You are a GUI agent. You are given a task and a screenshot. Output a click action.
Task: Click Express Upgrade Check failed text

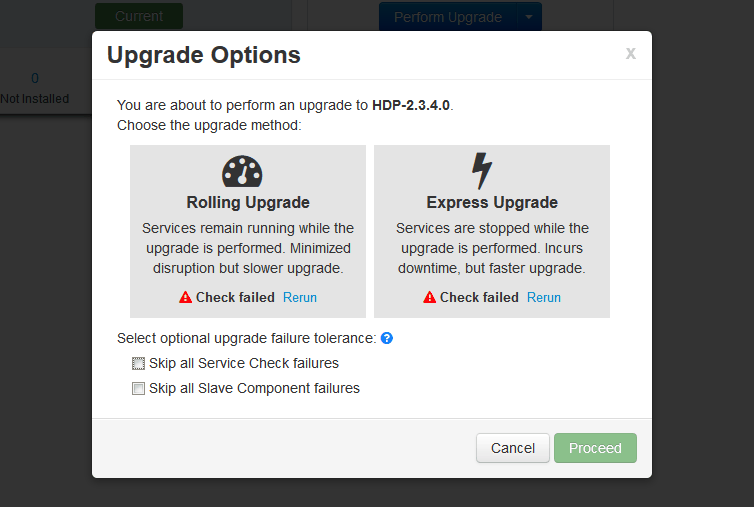coord(480,297)
